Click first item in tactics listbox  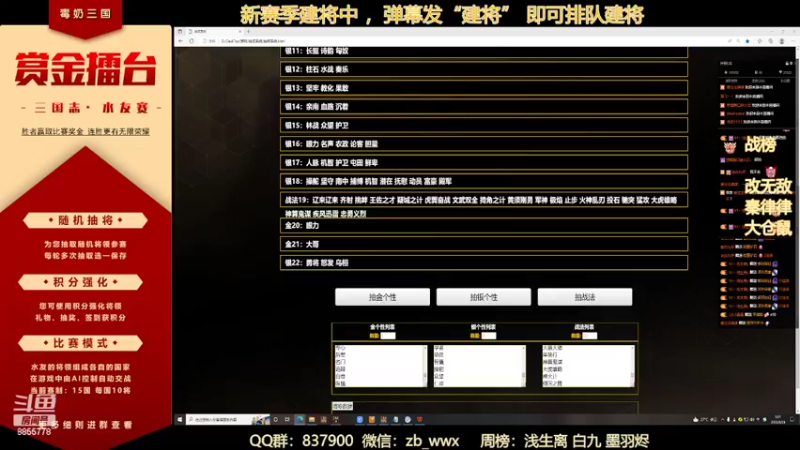point(586,348)
